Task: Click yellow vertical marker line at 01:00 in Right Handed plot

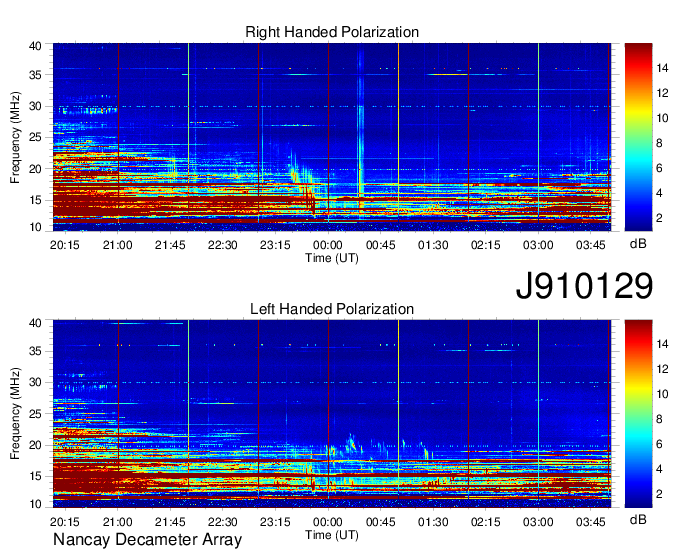Action: 398,133
